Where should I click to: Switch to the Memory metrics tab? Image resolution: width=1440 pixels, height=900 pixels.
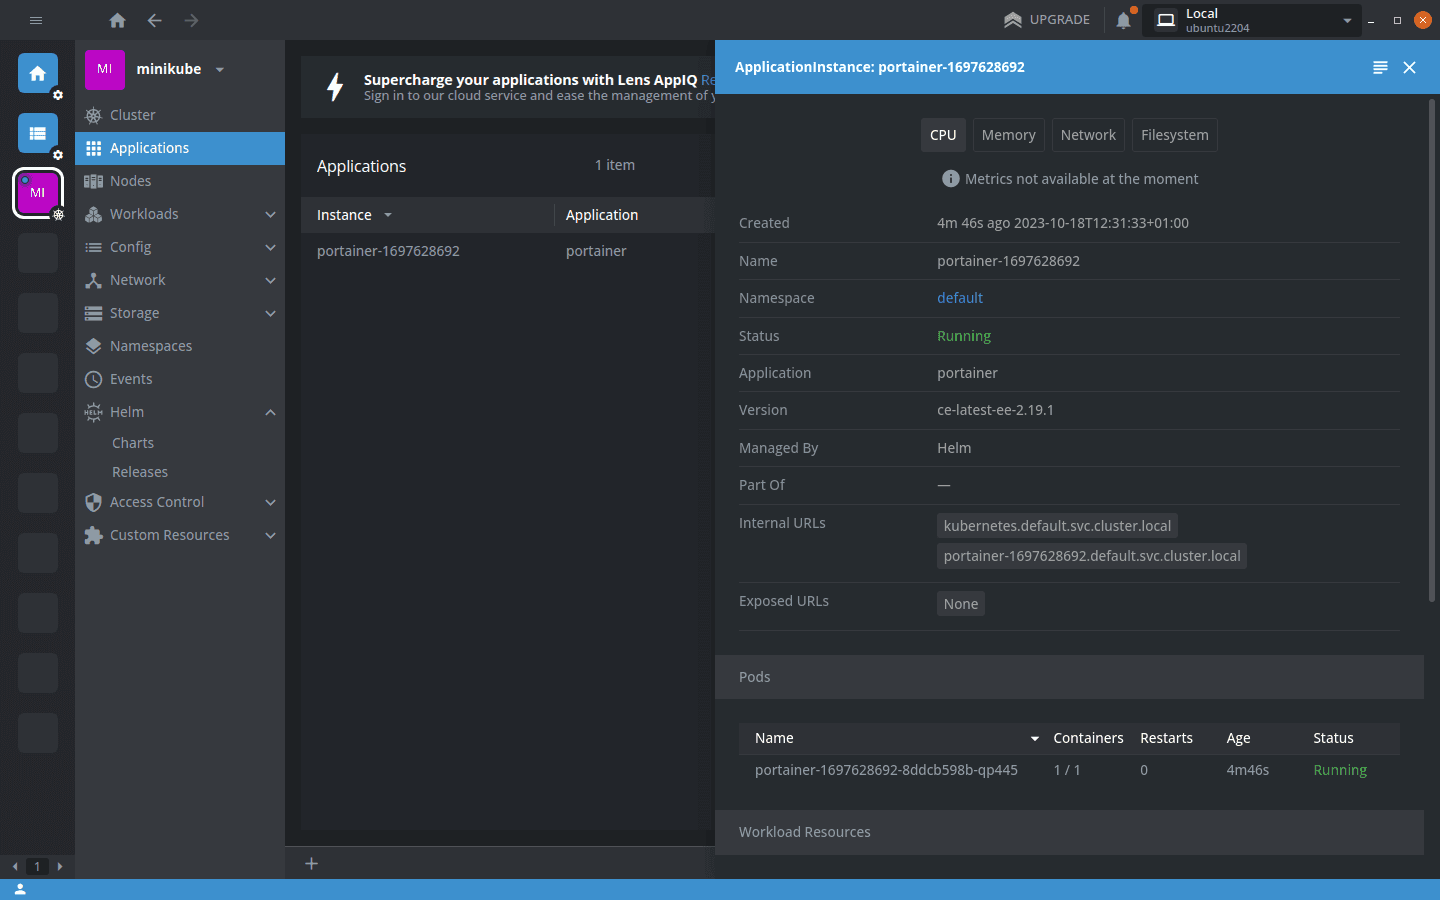click(x=1008, y=135)
